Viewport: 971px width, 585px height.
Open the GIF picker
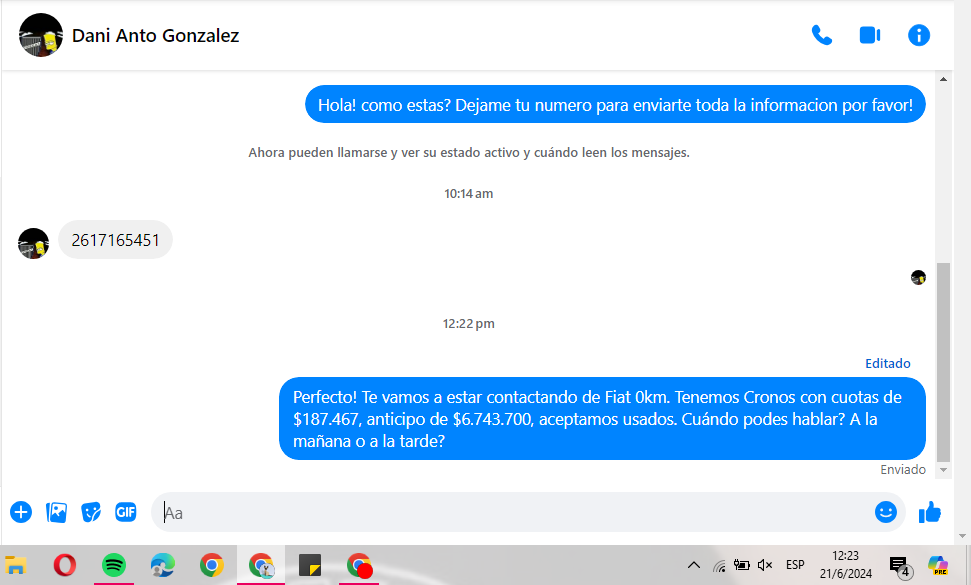tap(125, 512)
